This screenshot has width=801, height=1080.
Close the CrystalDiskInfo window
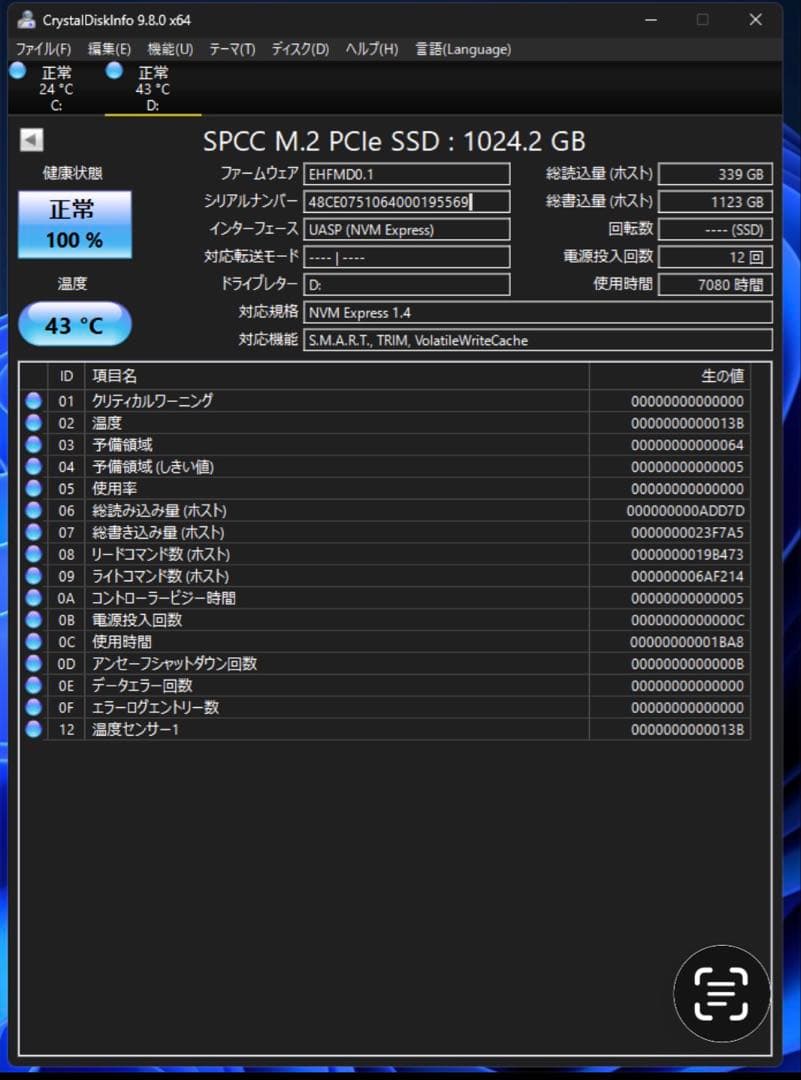pos(756,19)
